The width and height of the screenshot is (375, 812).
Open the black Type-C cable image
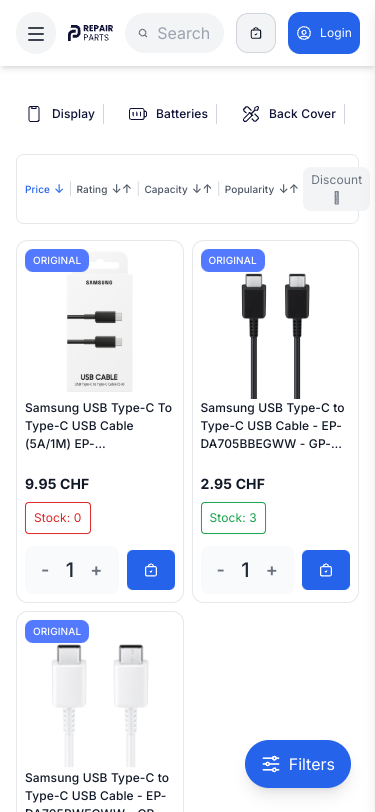(276, 324)
